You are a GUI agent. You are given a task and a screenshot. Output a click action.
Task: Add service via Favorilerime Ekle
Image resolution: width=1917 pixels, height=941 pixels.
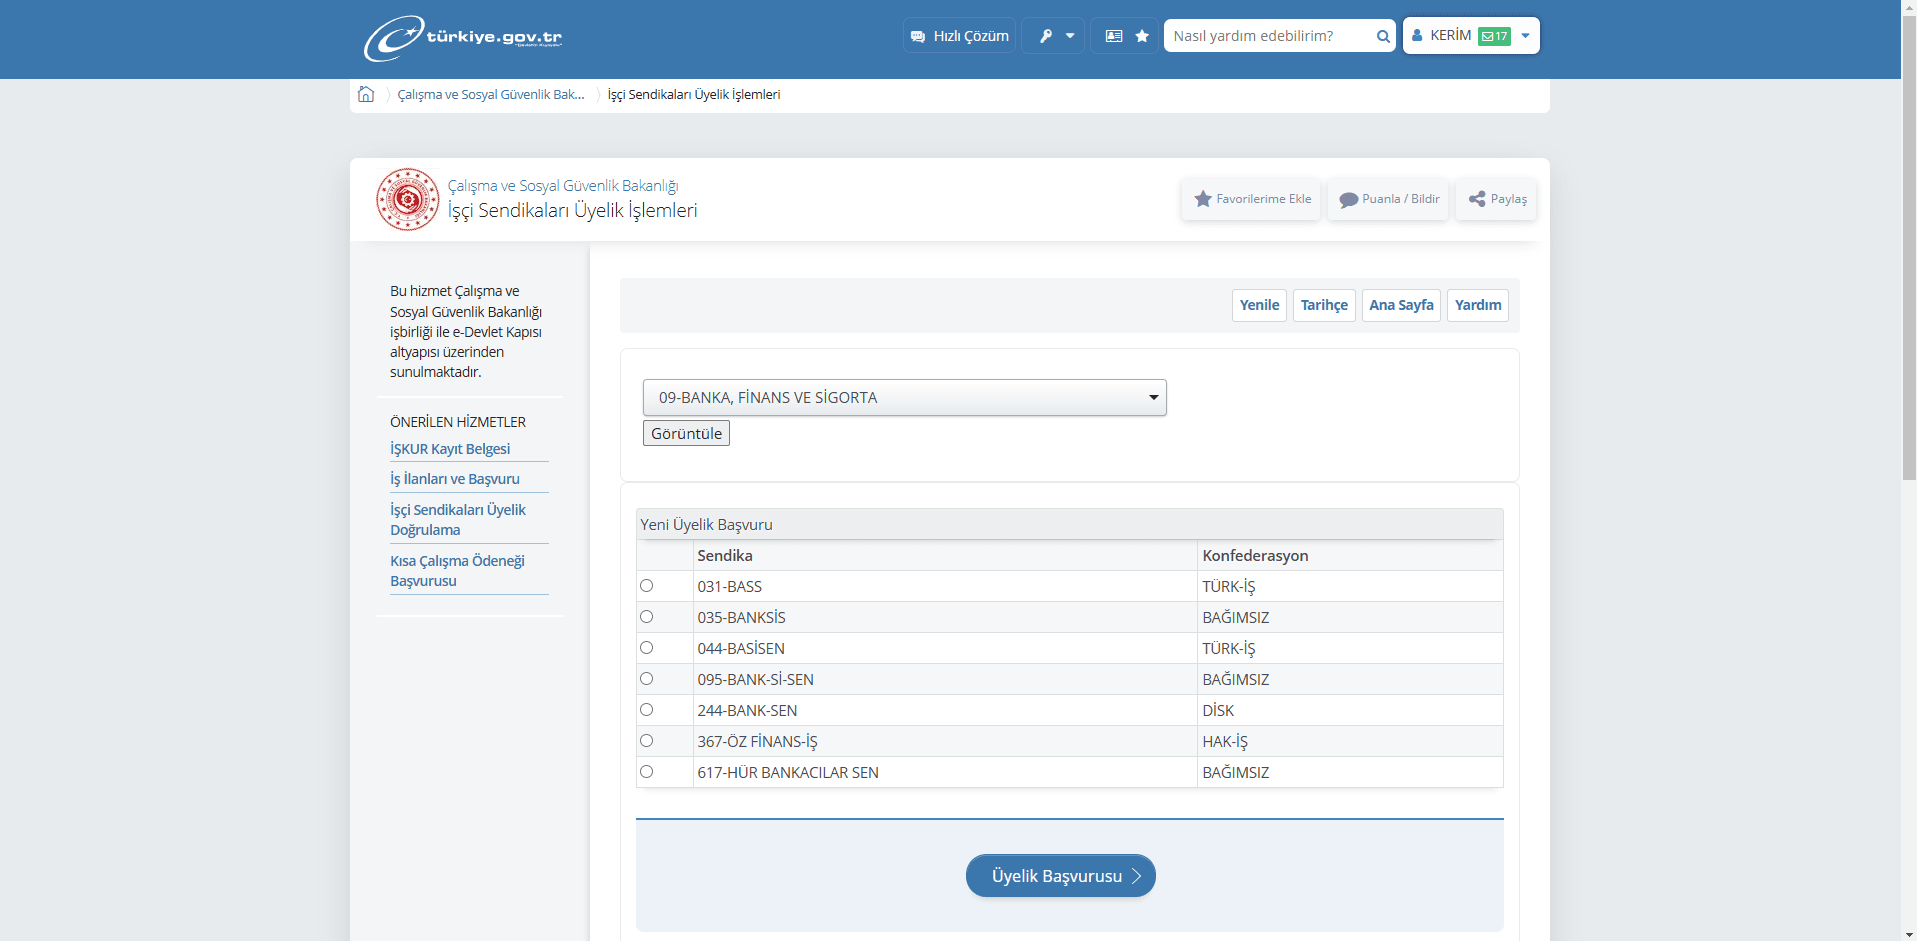coord(1252,199)
